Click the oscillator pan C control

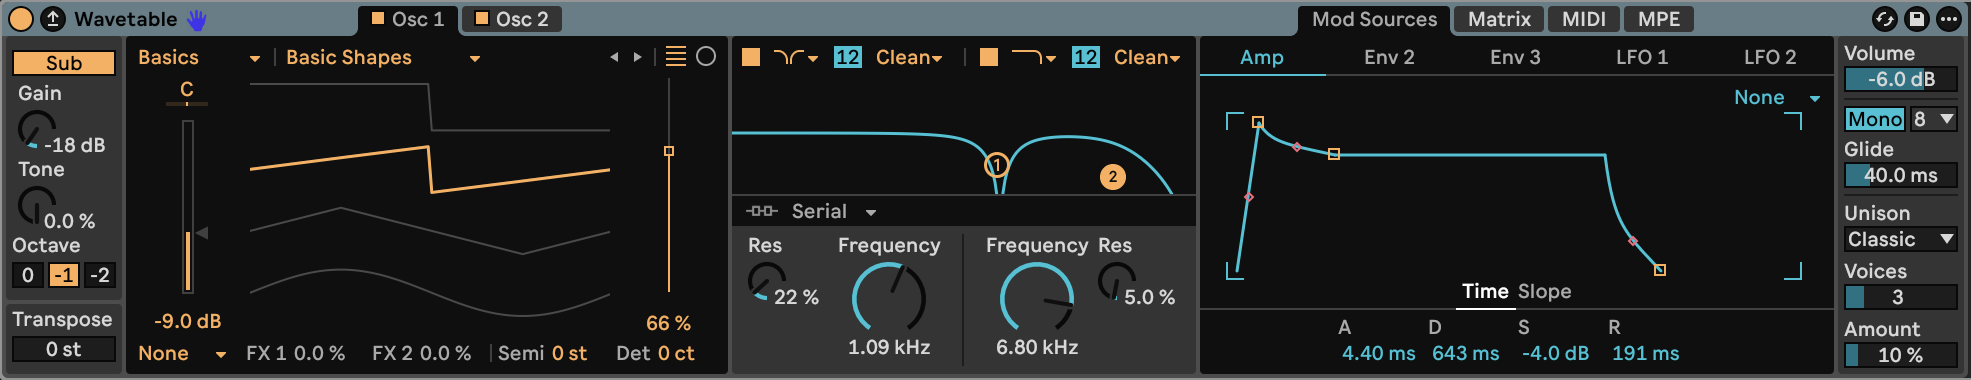point(187,91)
